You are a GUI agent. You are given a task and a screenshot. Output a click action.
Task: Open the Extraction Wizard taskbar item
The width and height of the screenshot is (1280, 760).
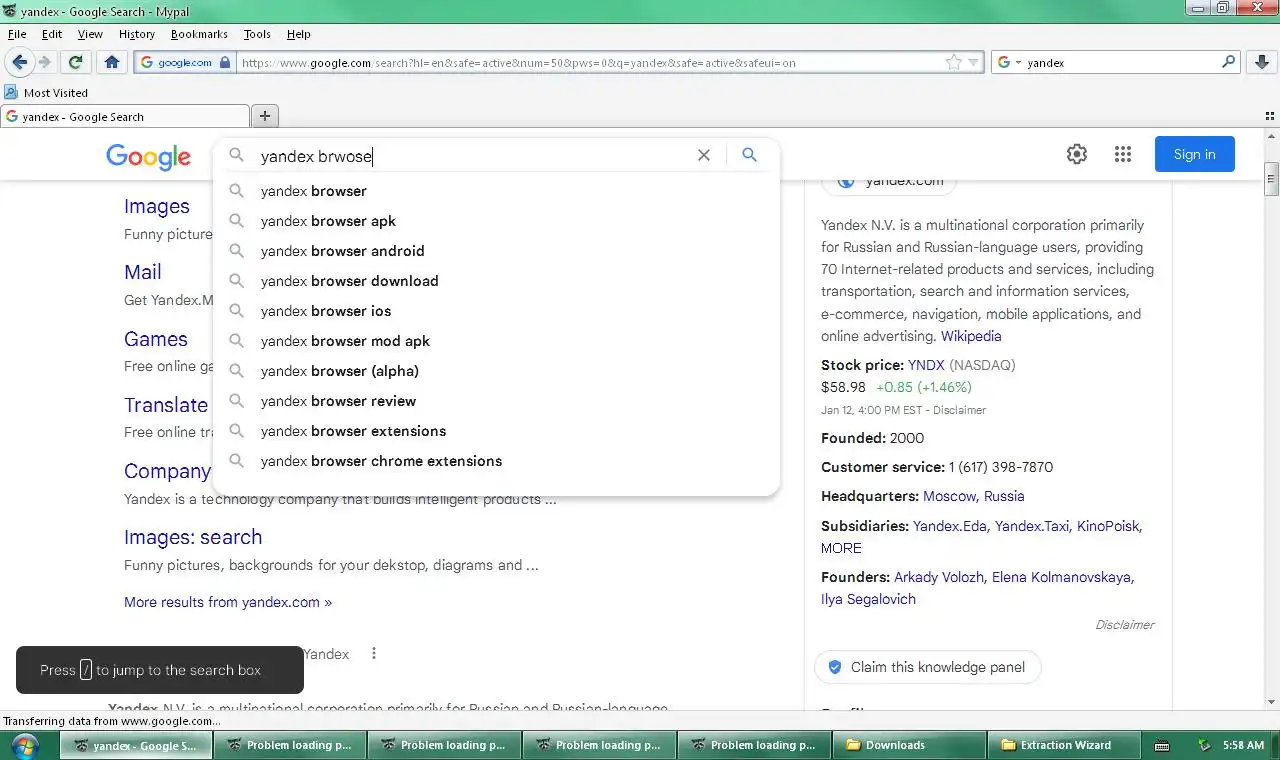(1064, 745)
